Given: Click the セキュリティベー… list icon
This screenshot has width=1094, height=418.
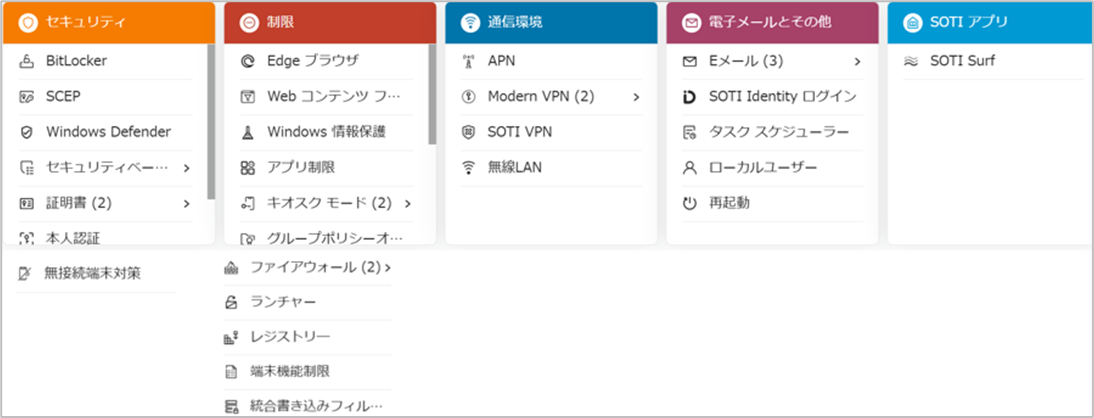Looking at the screenshot, I should pos(27,167).
